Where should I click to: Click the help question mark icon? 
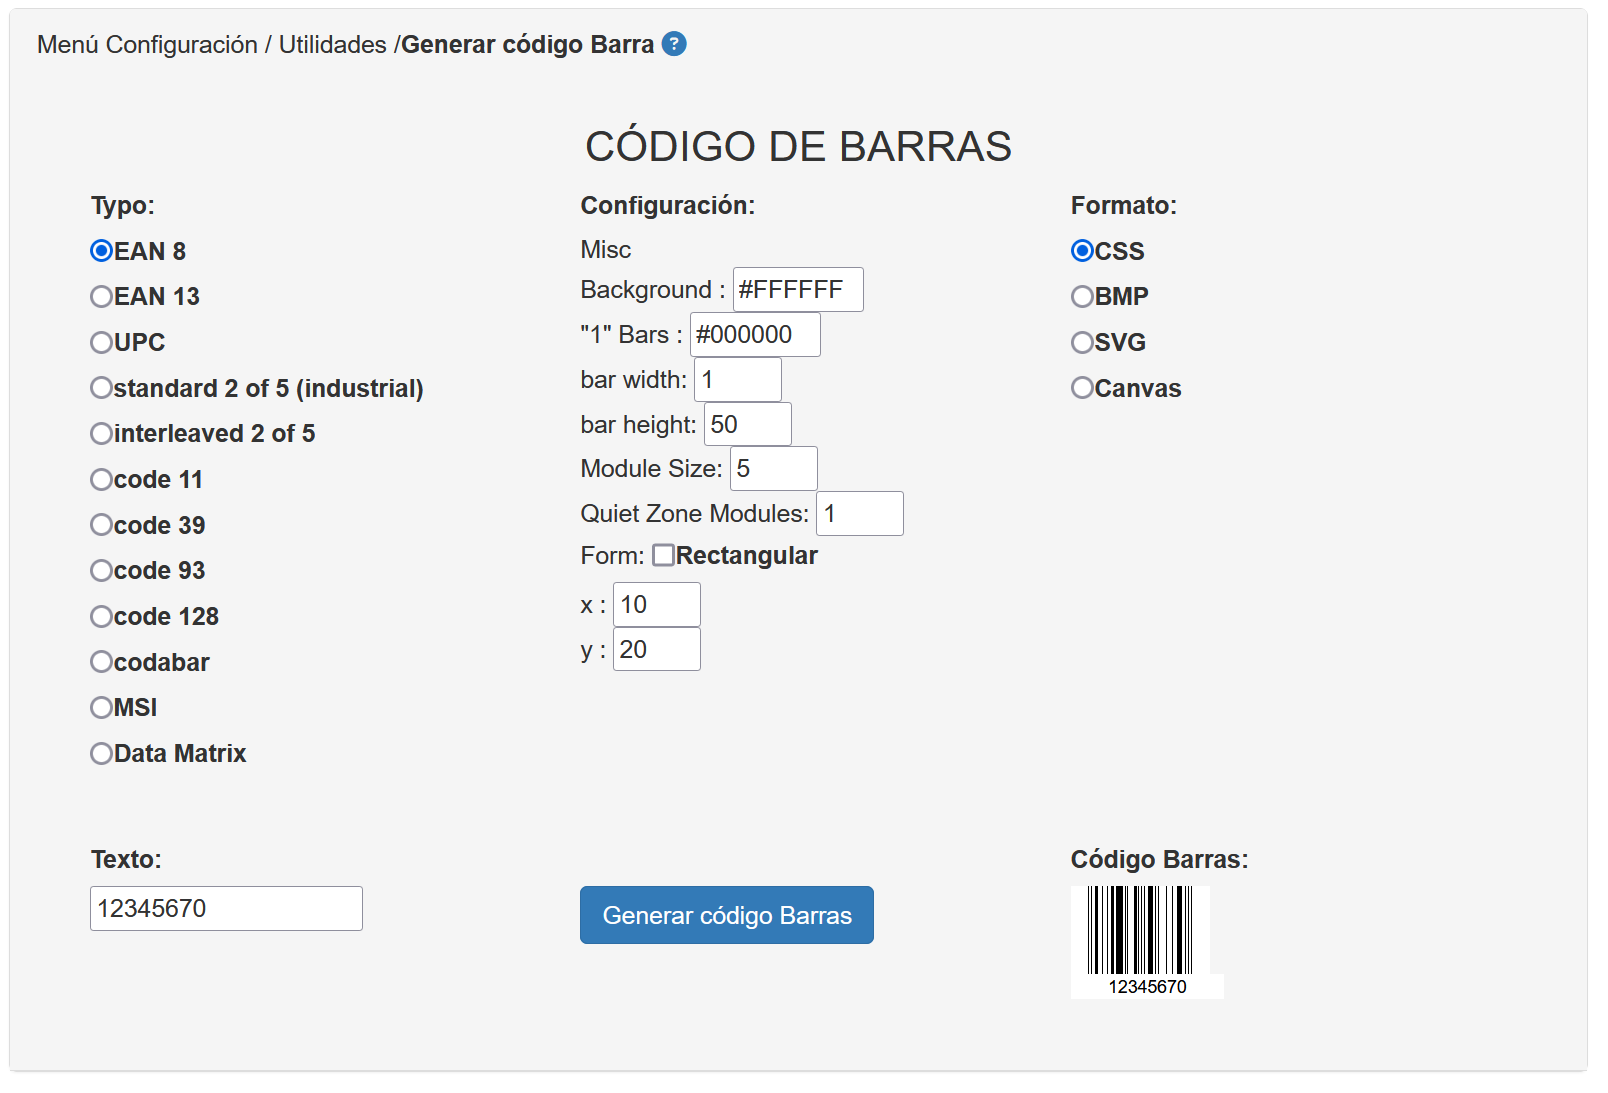[674, 44]
